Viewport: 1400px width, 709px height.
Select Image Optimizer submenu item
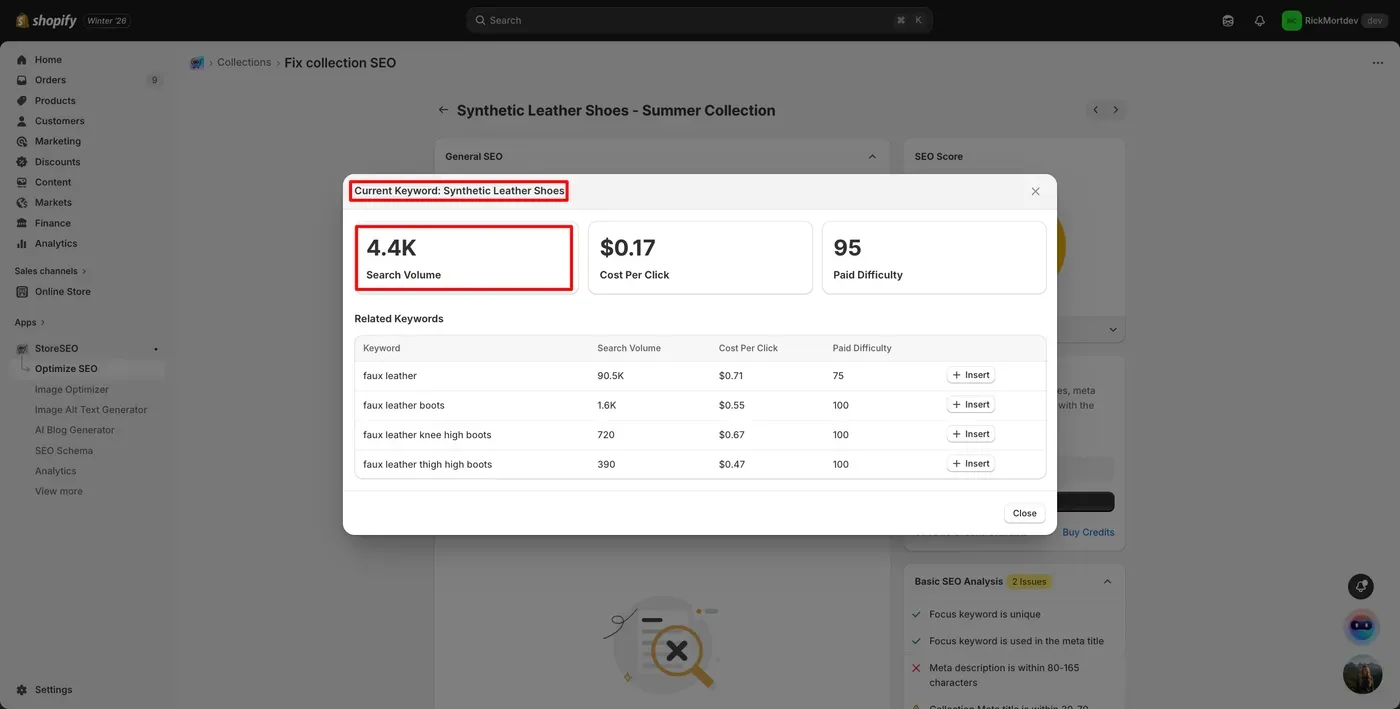[72, 390]
